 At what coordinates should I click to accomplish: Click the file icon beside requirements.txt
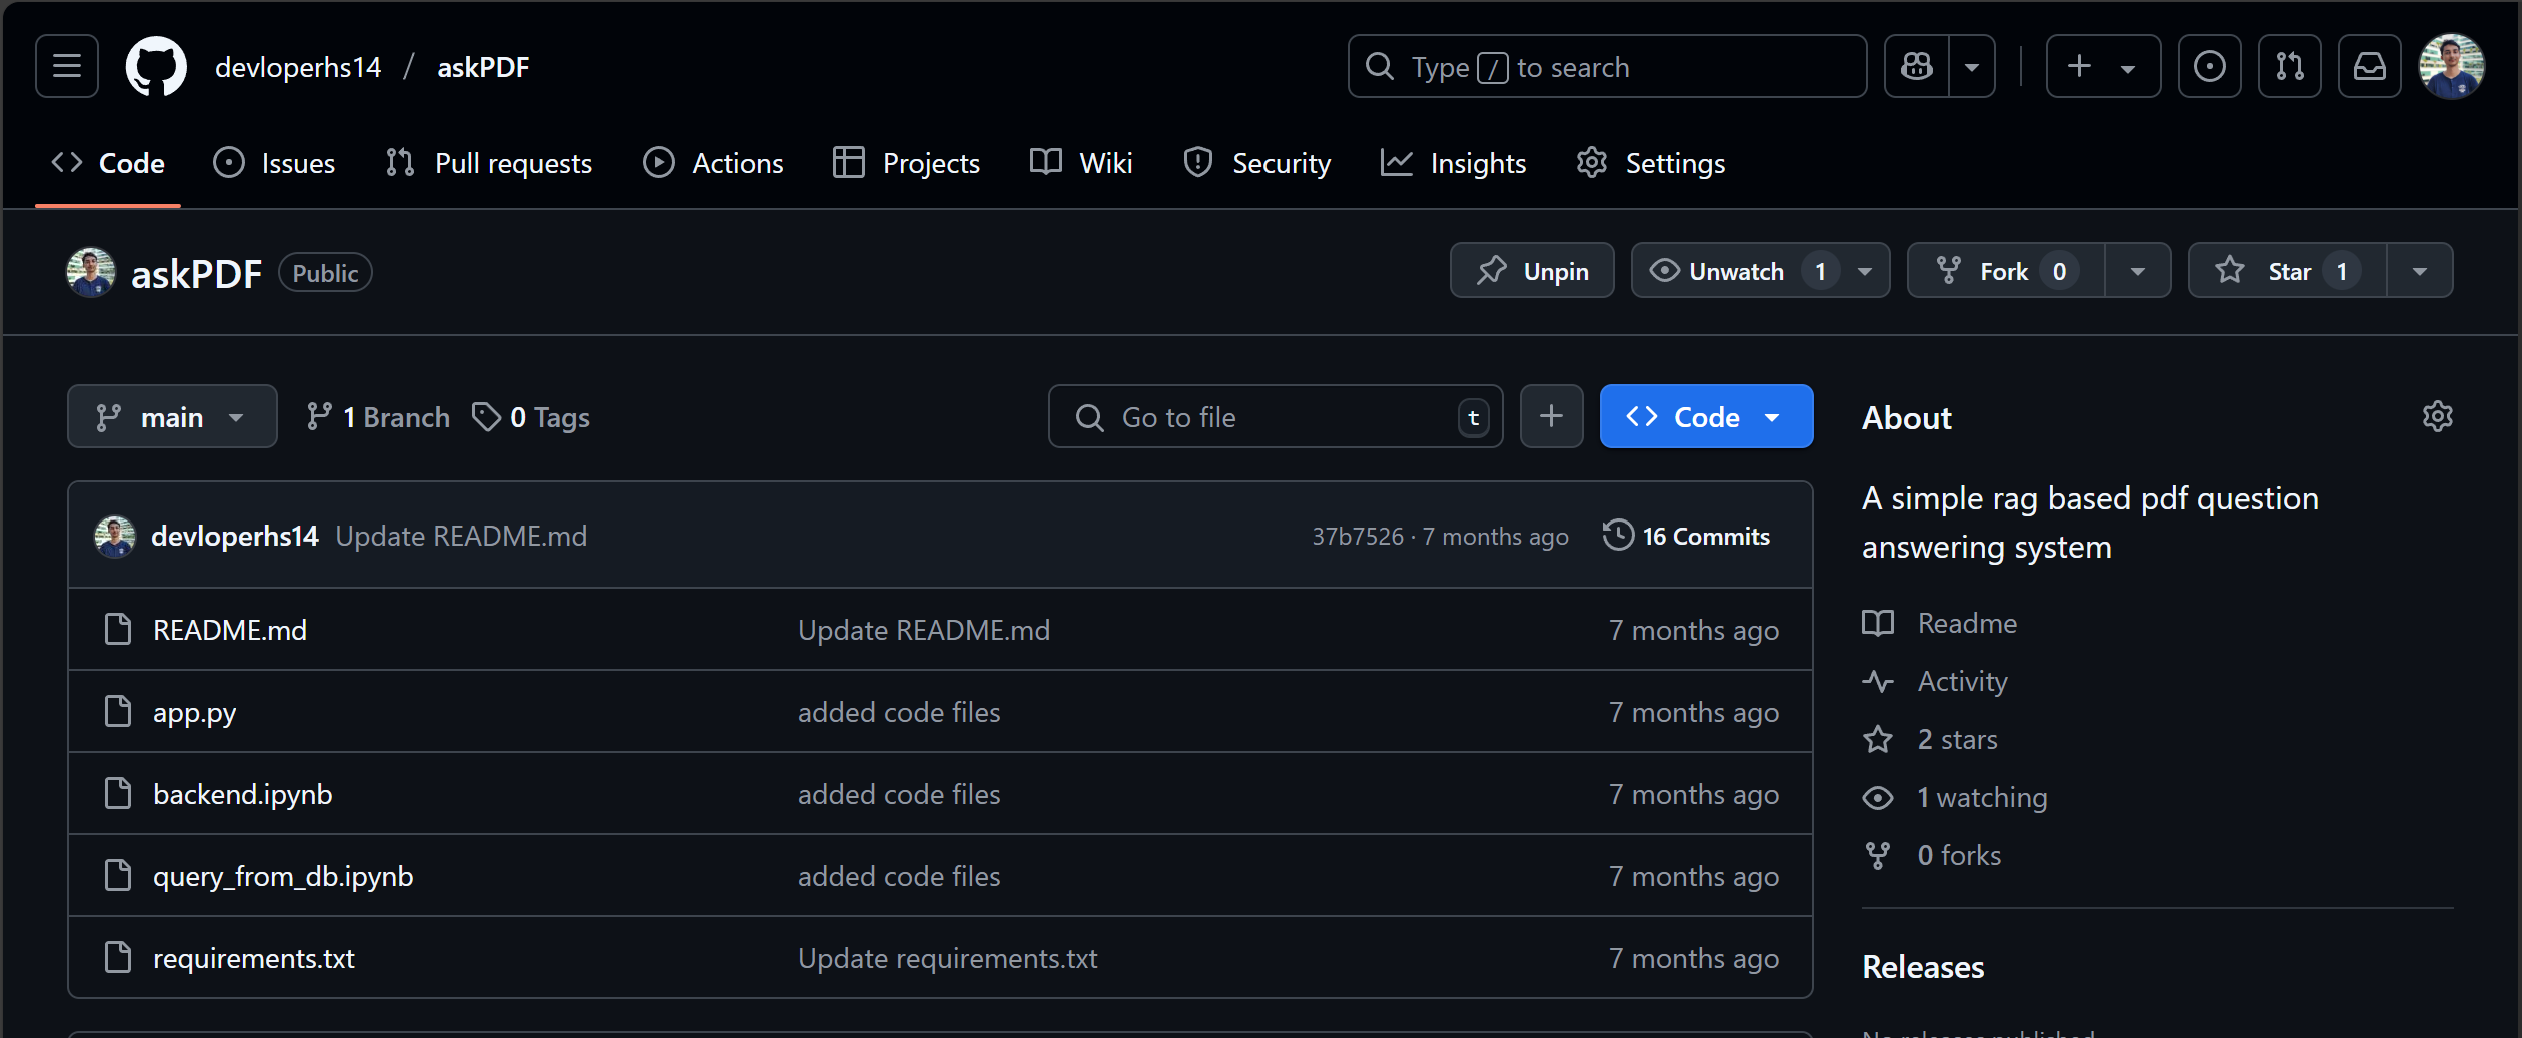point(118,957)
